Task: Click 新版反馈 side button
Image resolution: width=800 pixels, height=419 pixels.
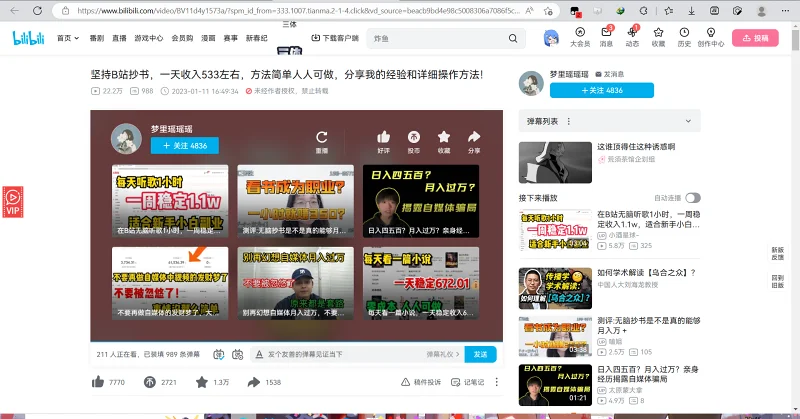Action: pos(778,253)
